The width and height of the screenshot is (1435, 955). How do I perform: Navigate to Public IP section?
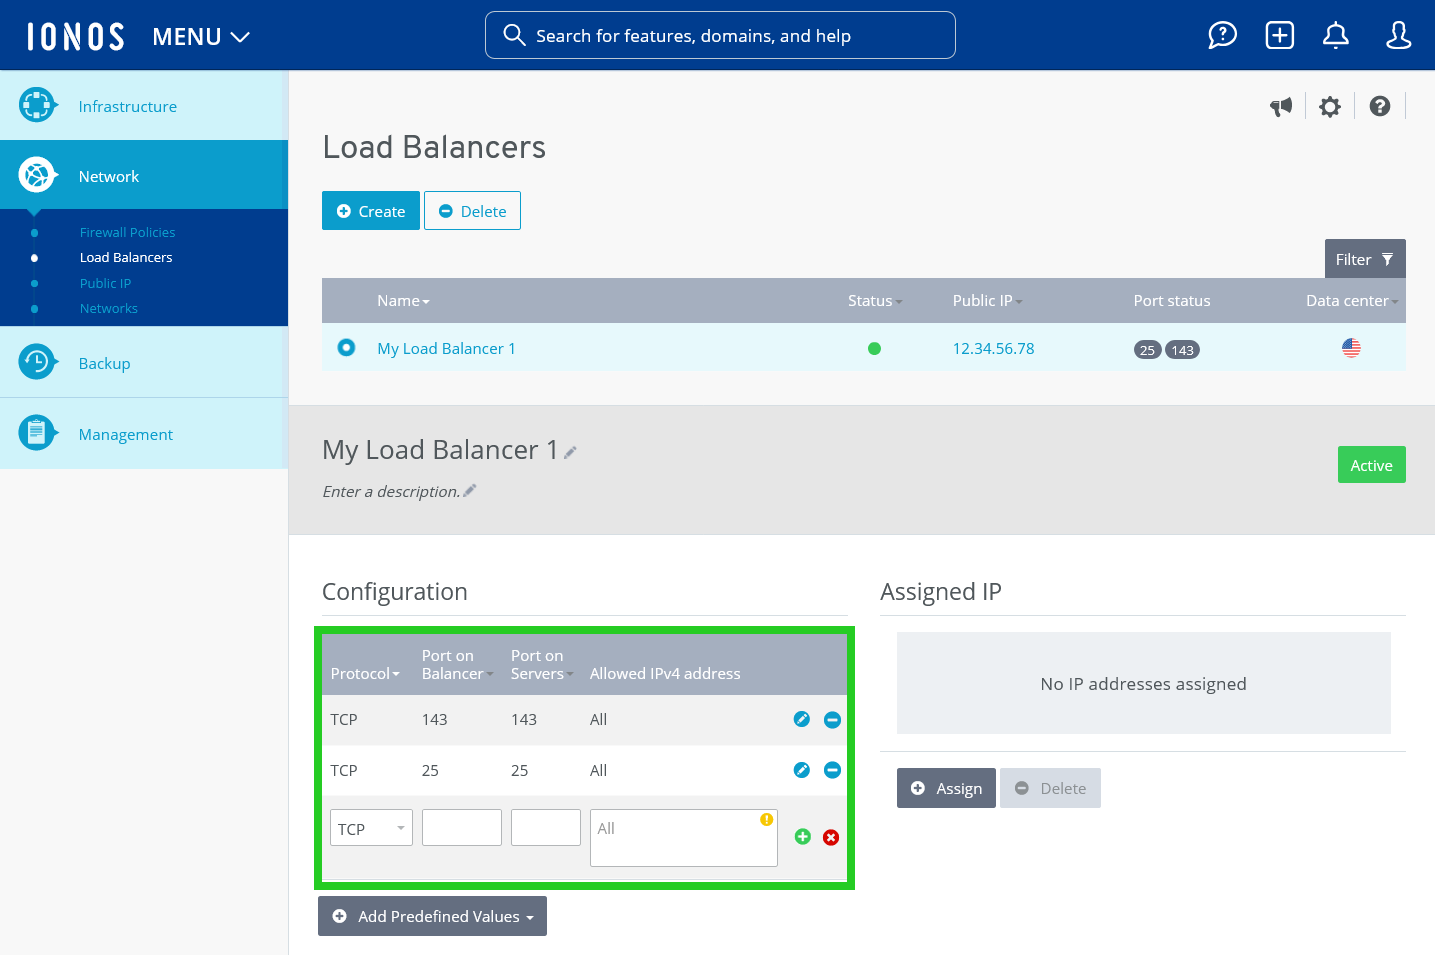pyautogui.click(x=105, y=283)
